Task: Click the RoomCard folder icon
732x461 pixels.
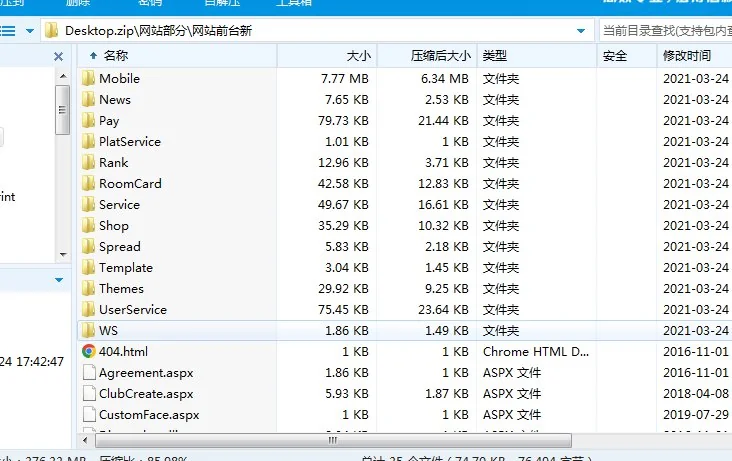Action: [x=88, y=184]
